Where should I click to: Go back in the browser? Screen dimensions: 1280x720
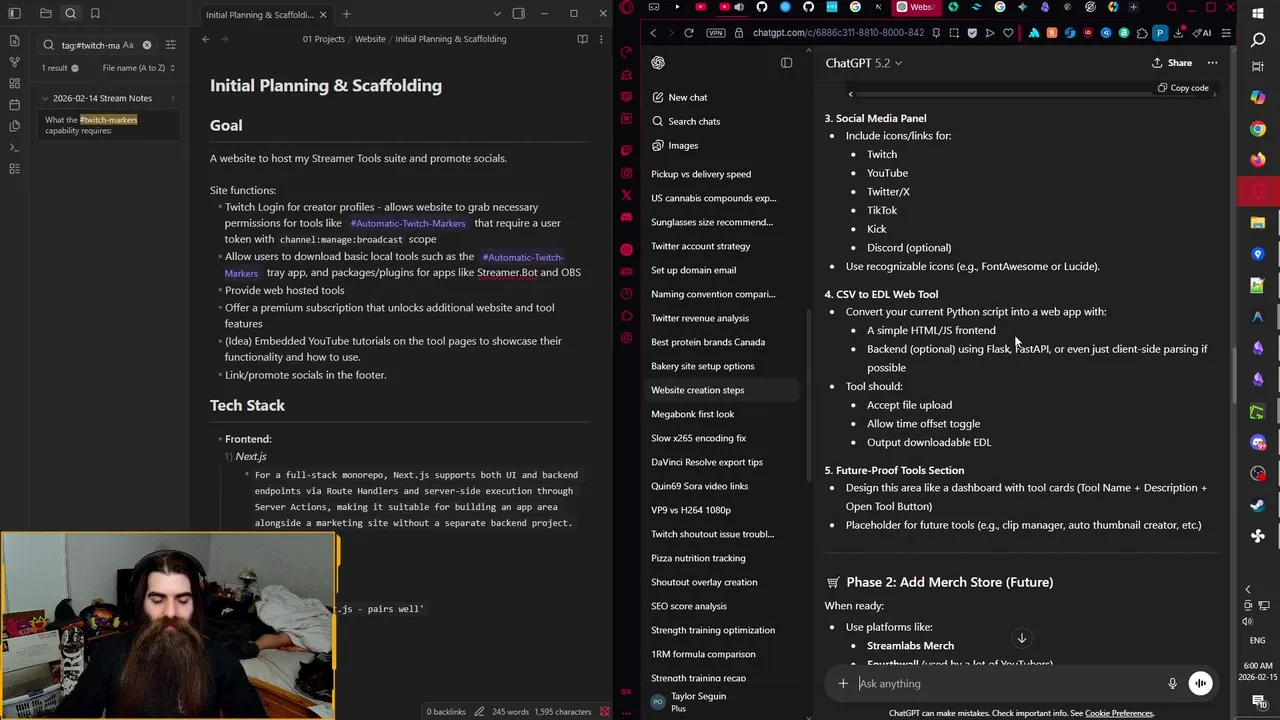point(653,33)
